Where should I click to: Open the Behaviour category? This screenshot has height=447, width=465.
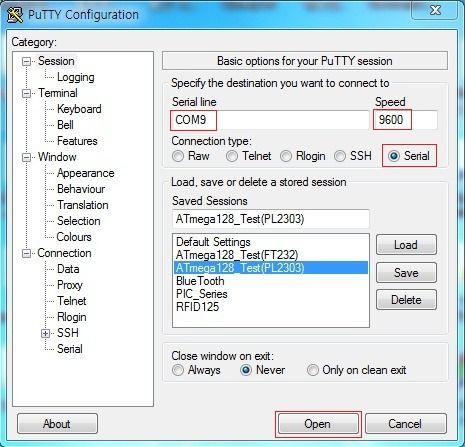click(x=81, y=189)
